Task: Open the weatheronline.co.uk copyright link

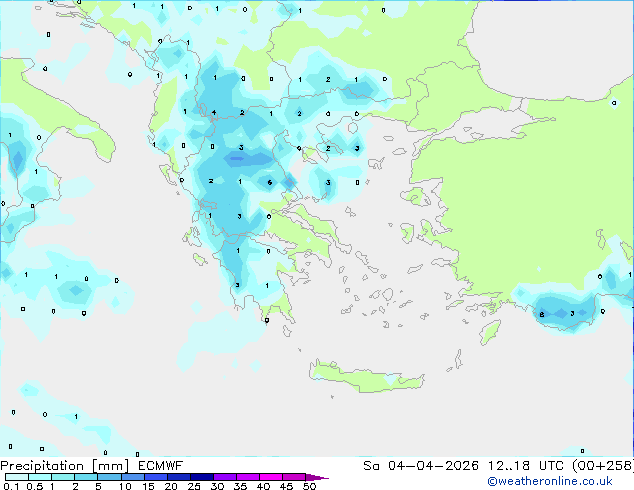Action: click(550, 481)
